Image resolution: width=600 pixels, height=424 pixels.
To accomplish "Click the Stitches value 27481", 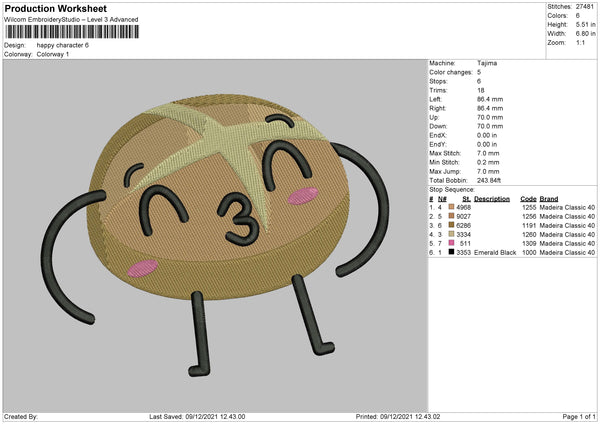I will point(585,7).
